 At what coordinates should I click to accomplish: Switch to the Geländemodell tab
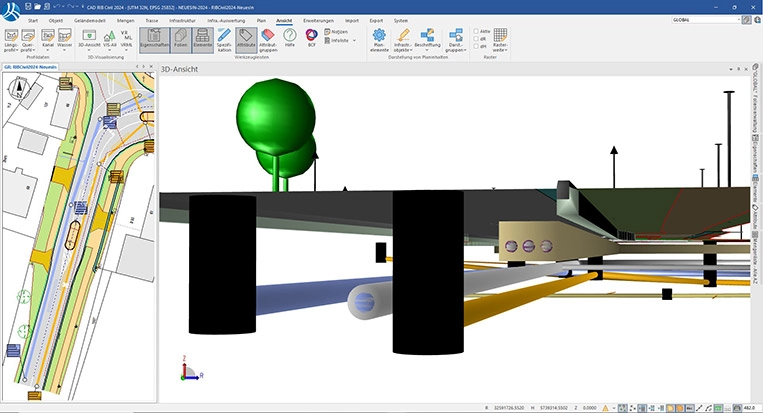tap(90, 20)
